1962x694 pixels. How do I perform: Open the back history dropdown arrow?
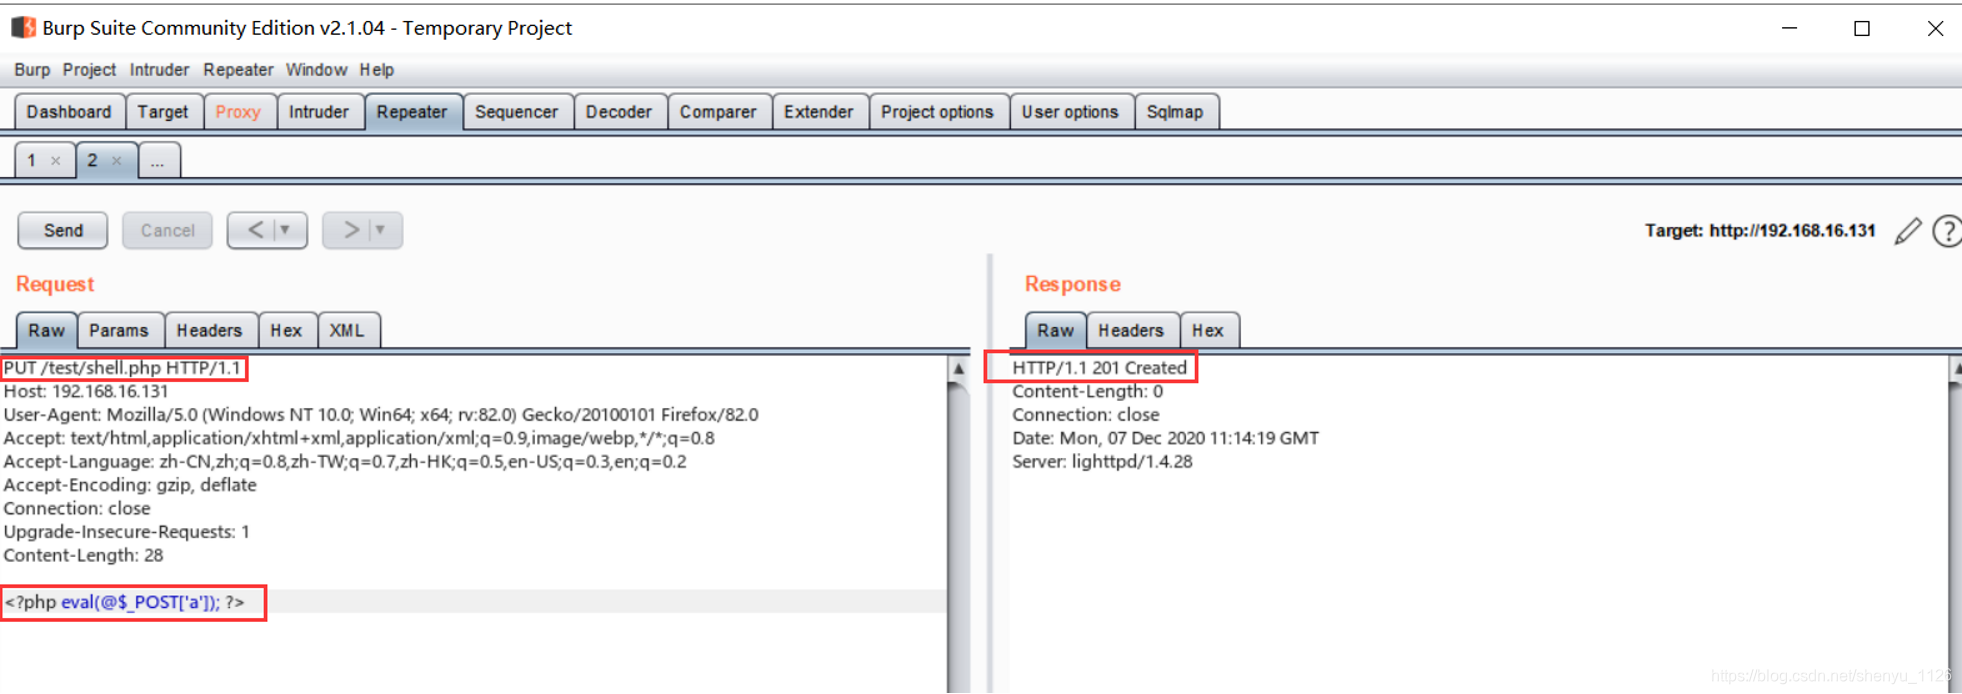(x=286, y=230)
